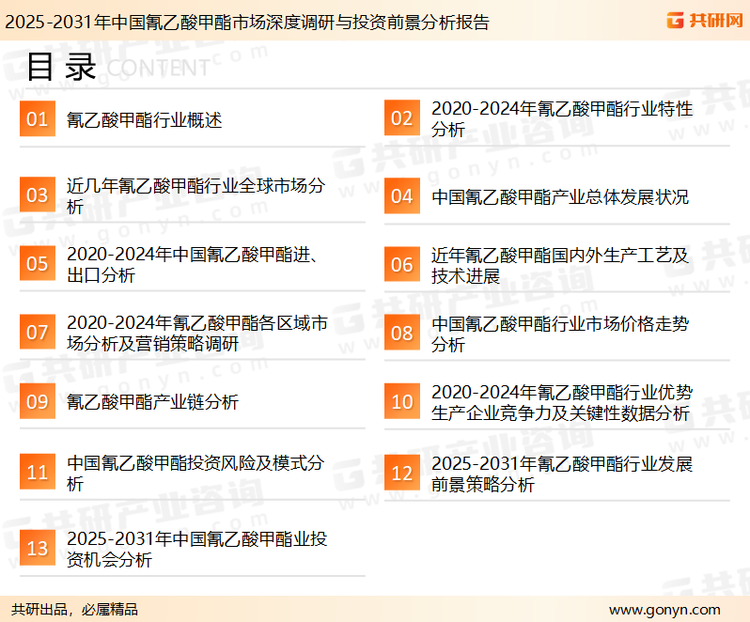This screenshot has width=750, height=622.
Task: Open chapter 各区域市场分析及营销策略调研
Action: pyautogui.click(x=197, y=333)
